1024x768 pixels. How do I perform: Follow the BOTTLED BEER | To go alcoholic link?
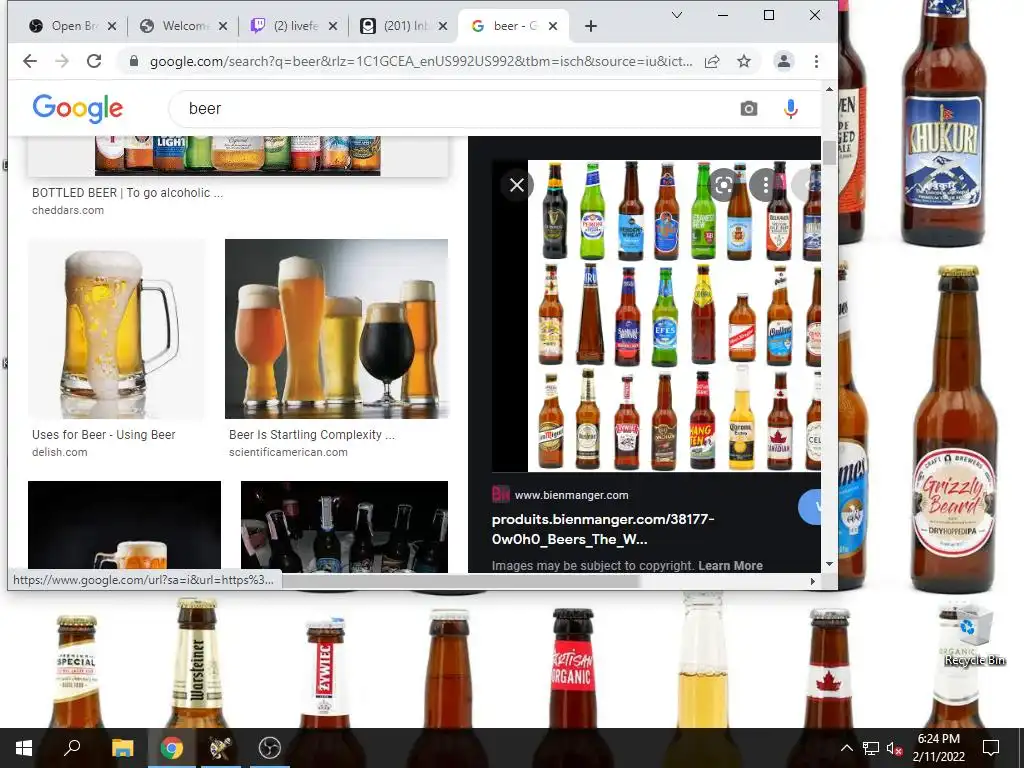[127, 193]
